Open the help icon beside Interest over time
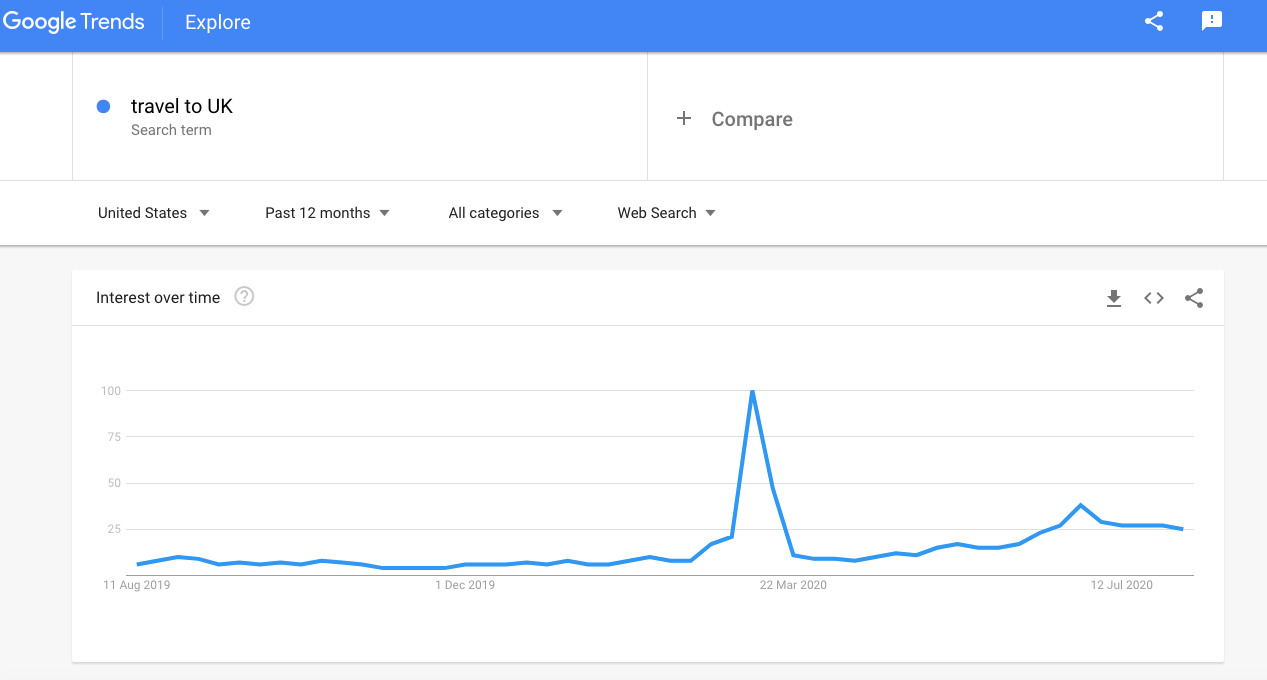Viewport: 1267px width, 680px height. tap(244, 297)
